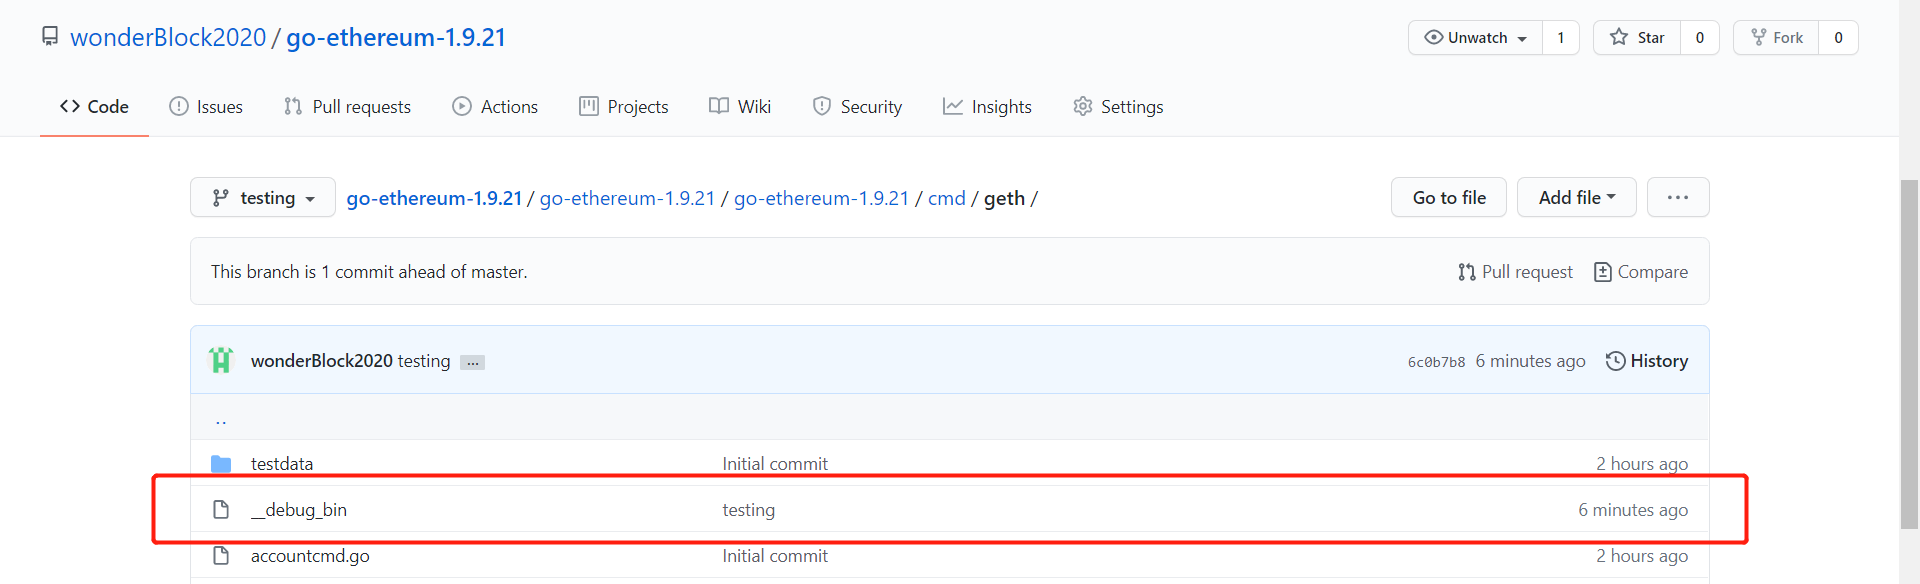1920x584 pixels.
Task: Click '2 hours ago' on accountcmd.go row
Action: 1642,556
